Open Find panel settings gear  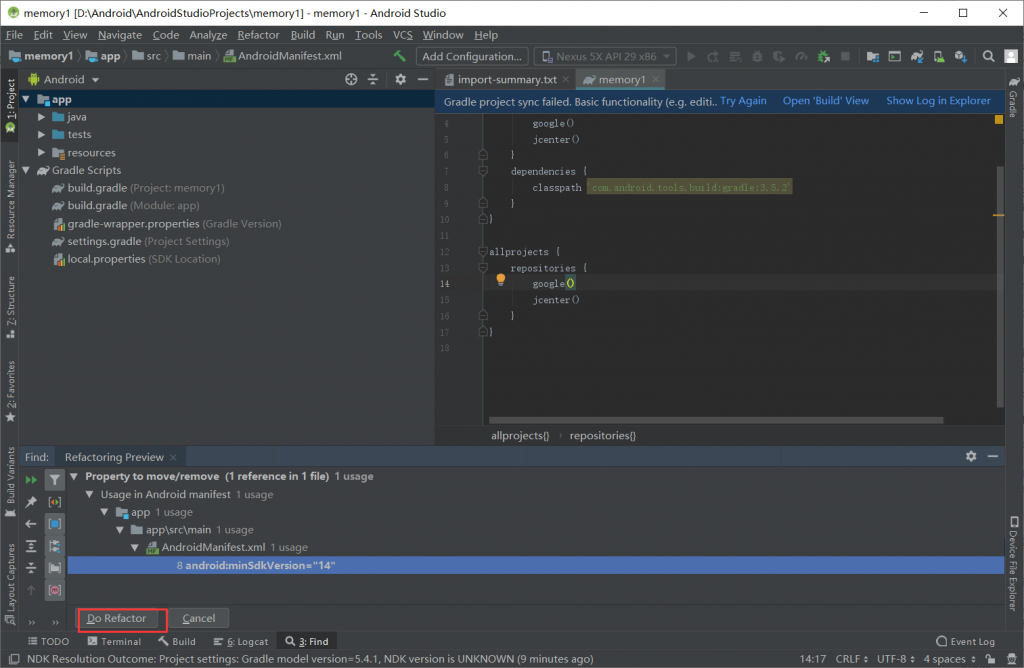tap(971, 456)
